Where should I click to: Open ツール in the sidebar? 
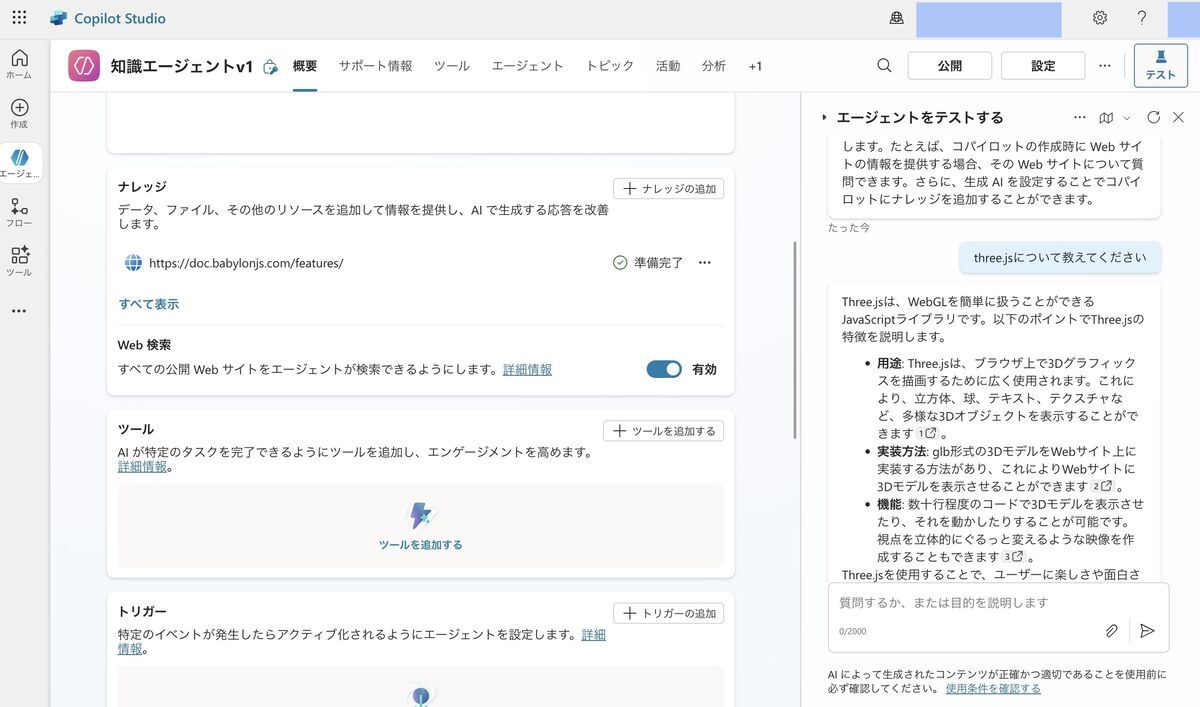[19, 262]
